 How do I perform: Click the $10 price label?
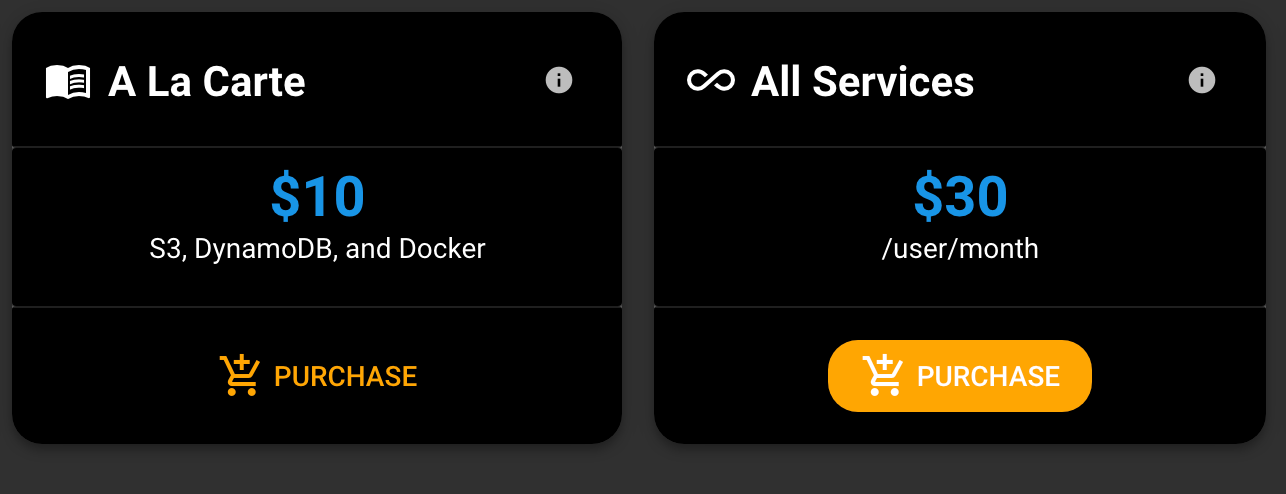point(317,197)
